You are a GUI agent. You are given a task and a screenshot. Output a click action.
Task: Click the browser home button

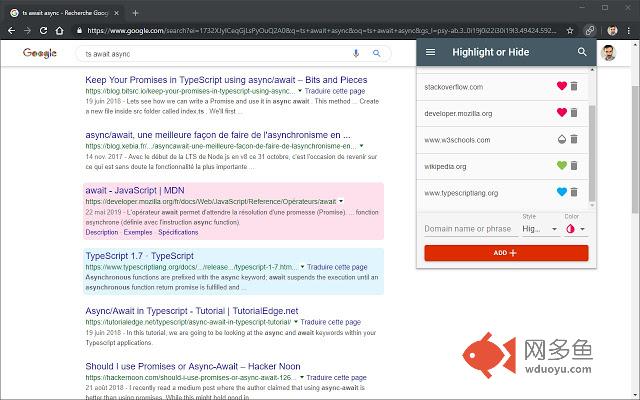pyautogui.click(x=60, y=31)
